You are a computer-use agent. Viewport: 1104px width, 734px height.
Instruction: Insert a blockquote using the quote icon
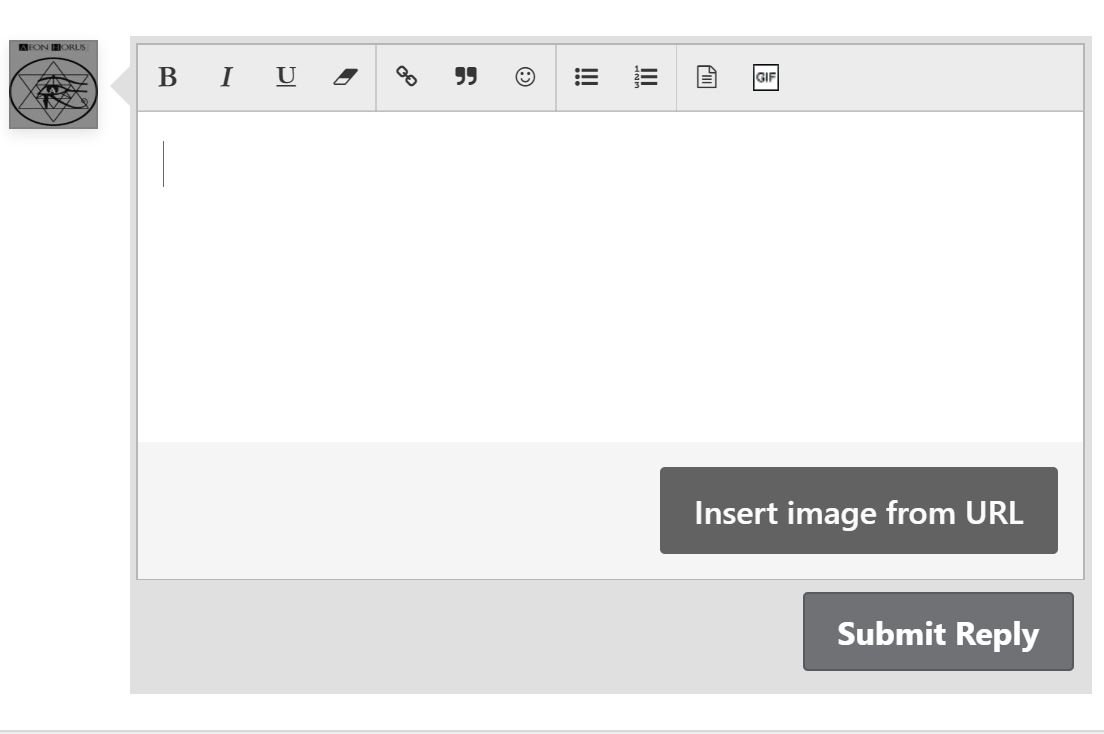tap(466, 77)
